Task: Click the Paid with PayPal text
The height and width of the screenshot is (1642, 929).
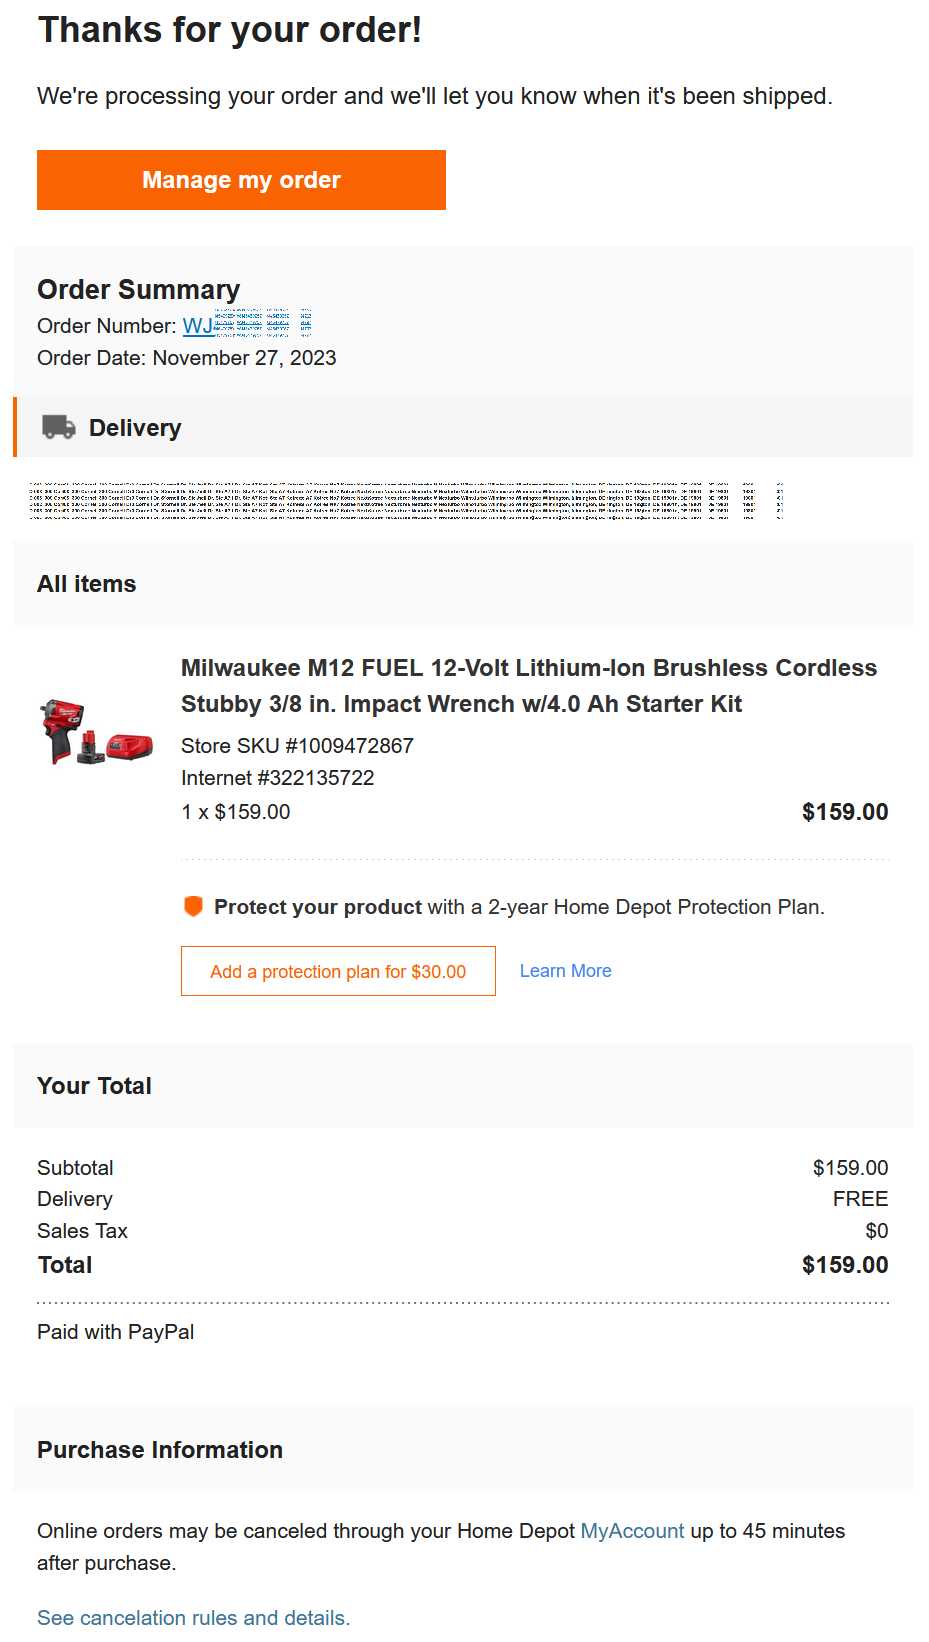Action: (x=115, y=1332)
